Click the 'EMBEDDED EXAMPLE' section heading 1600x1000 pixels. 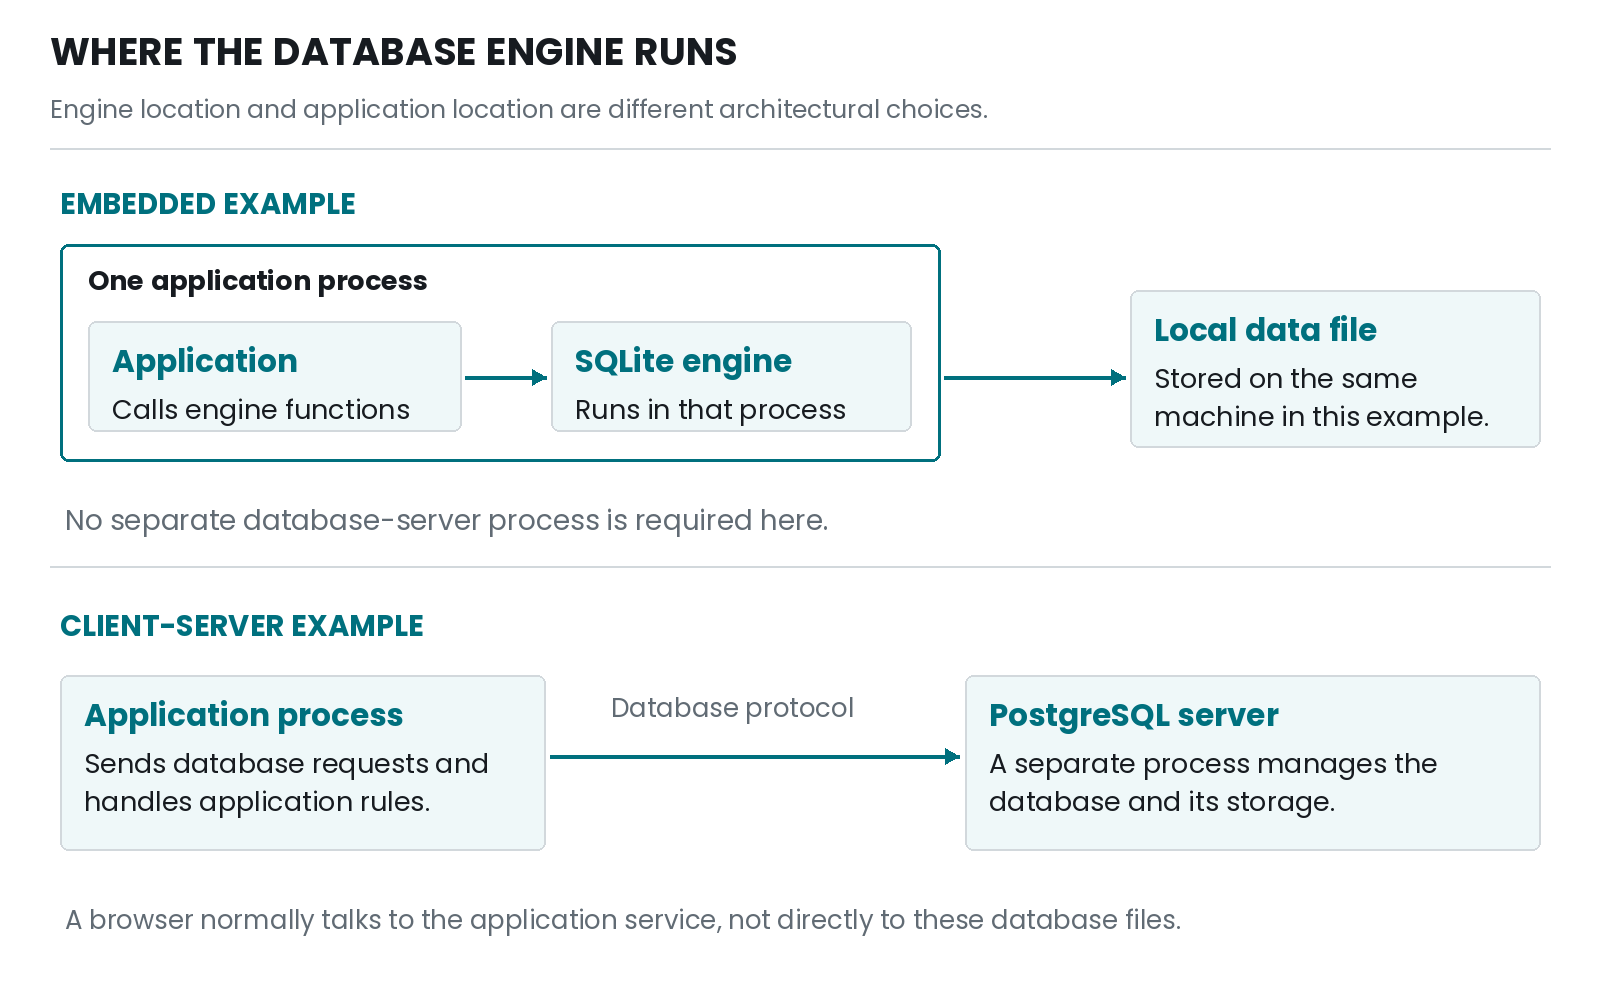pos(208,204)
